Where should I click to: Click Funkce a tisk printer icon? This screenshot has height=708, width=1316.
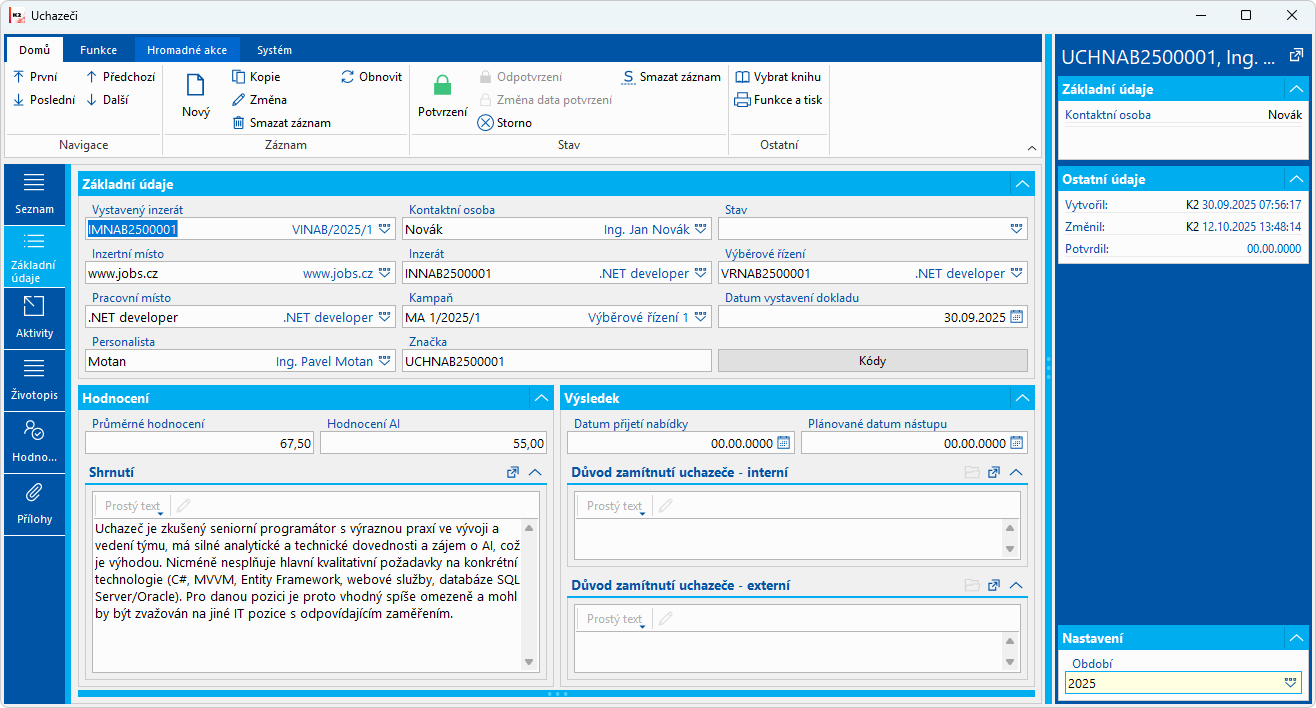pyautogui.click(x=742, y=100)
